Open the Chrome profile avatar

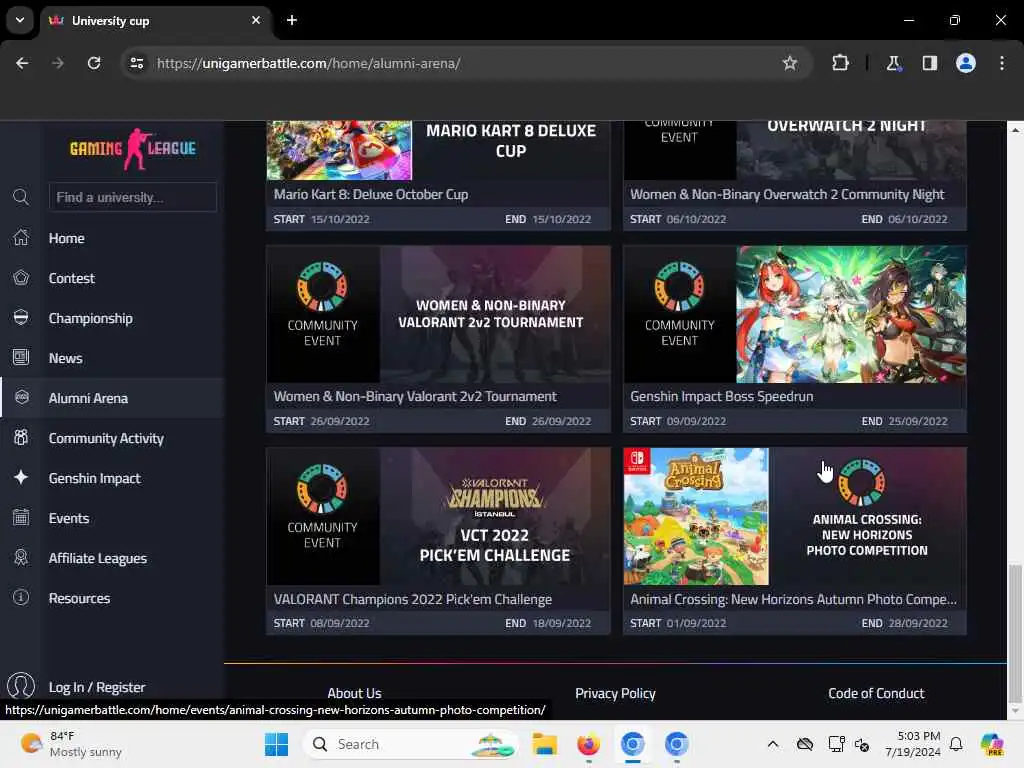pyautogui.click(x=965, y=63)
